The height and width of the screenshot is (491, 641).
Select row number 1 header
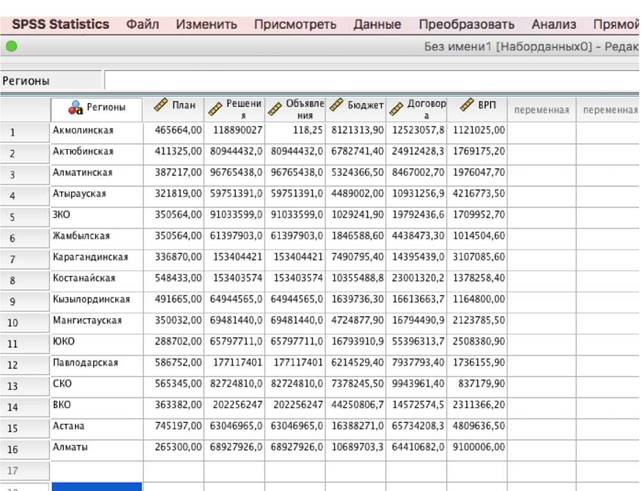pyautogui.click(x=25, y=132)
